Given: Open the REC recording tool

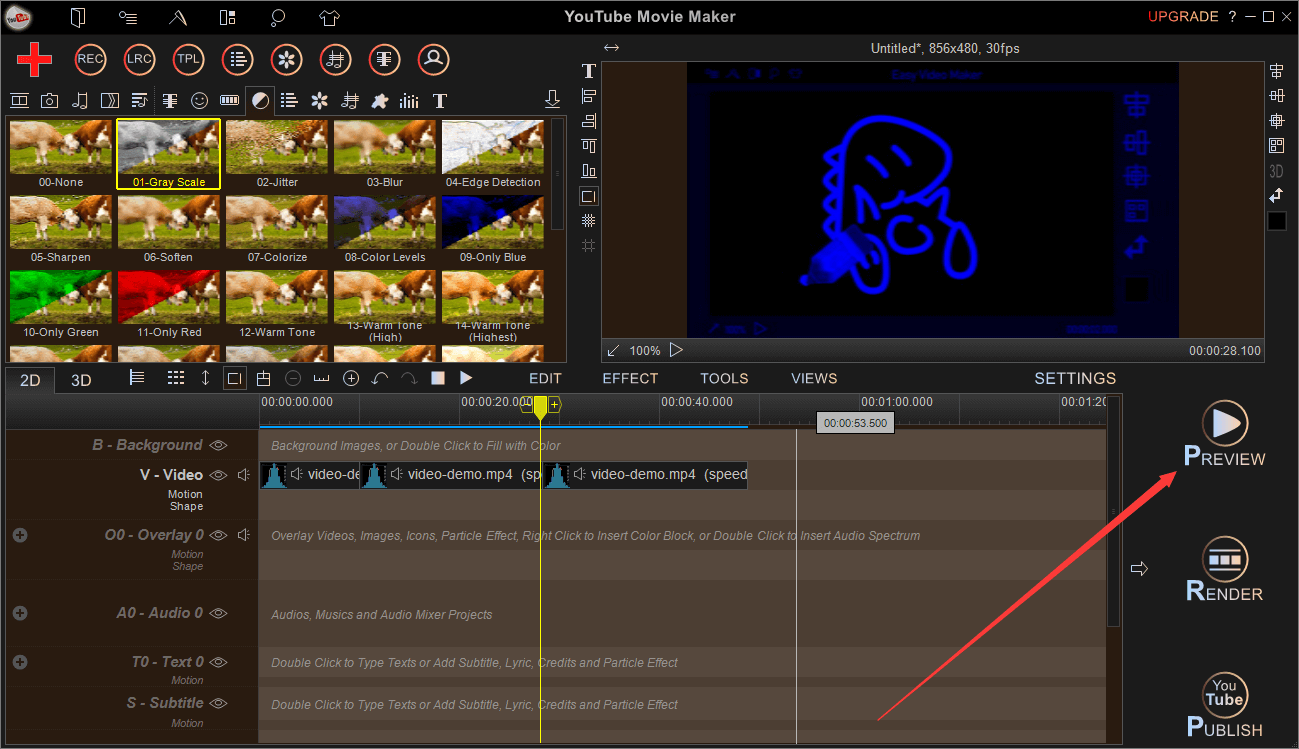Looking at the screenshot, I should (x=90, y=60).
